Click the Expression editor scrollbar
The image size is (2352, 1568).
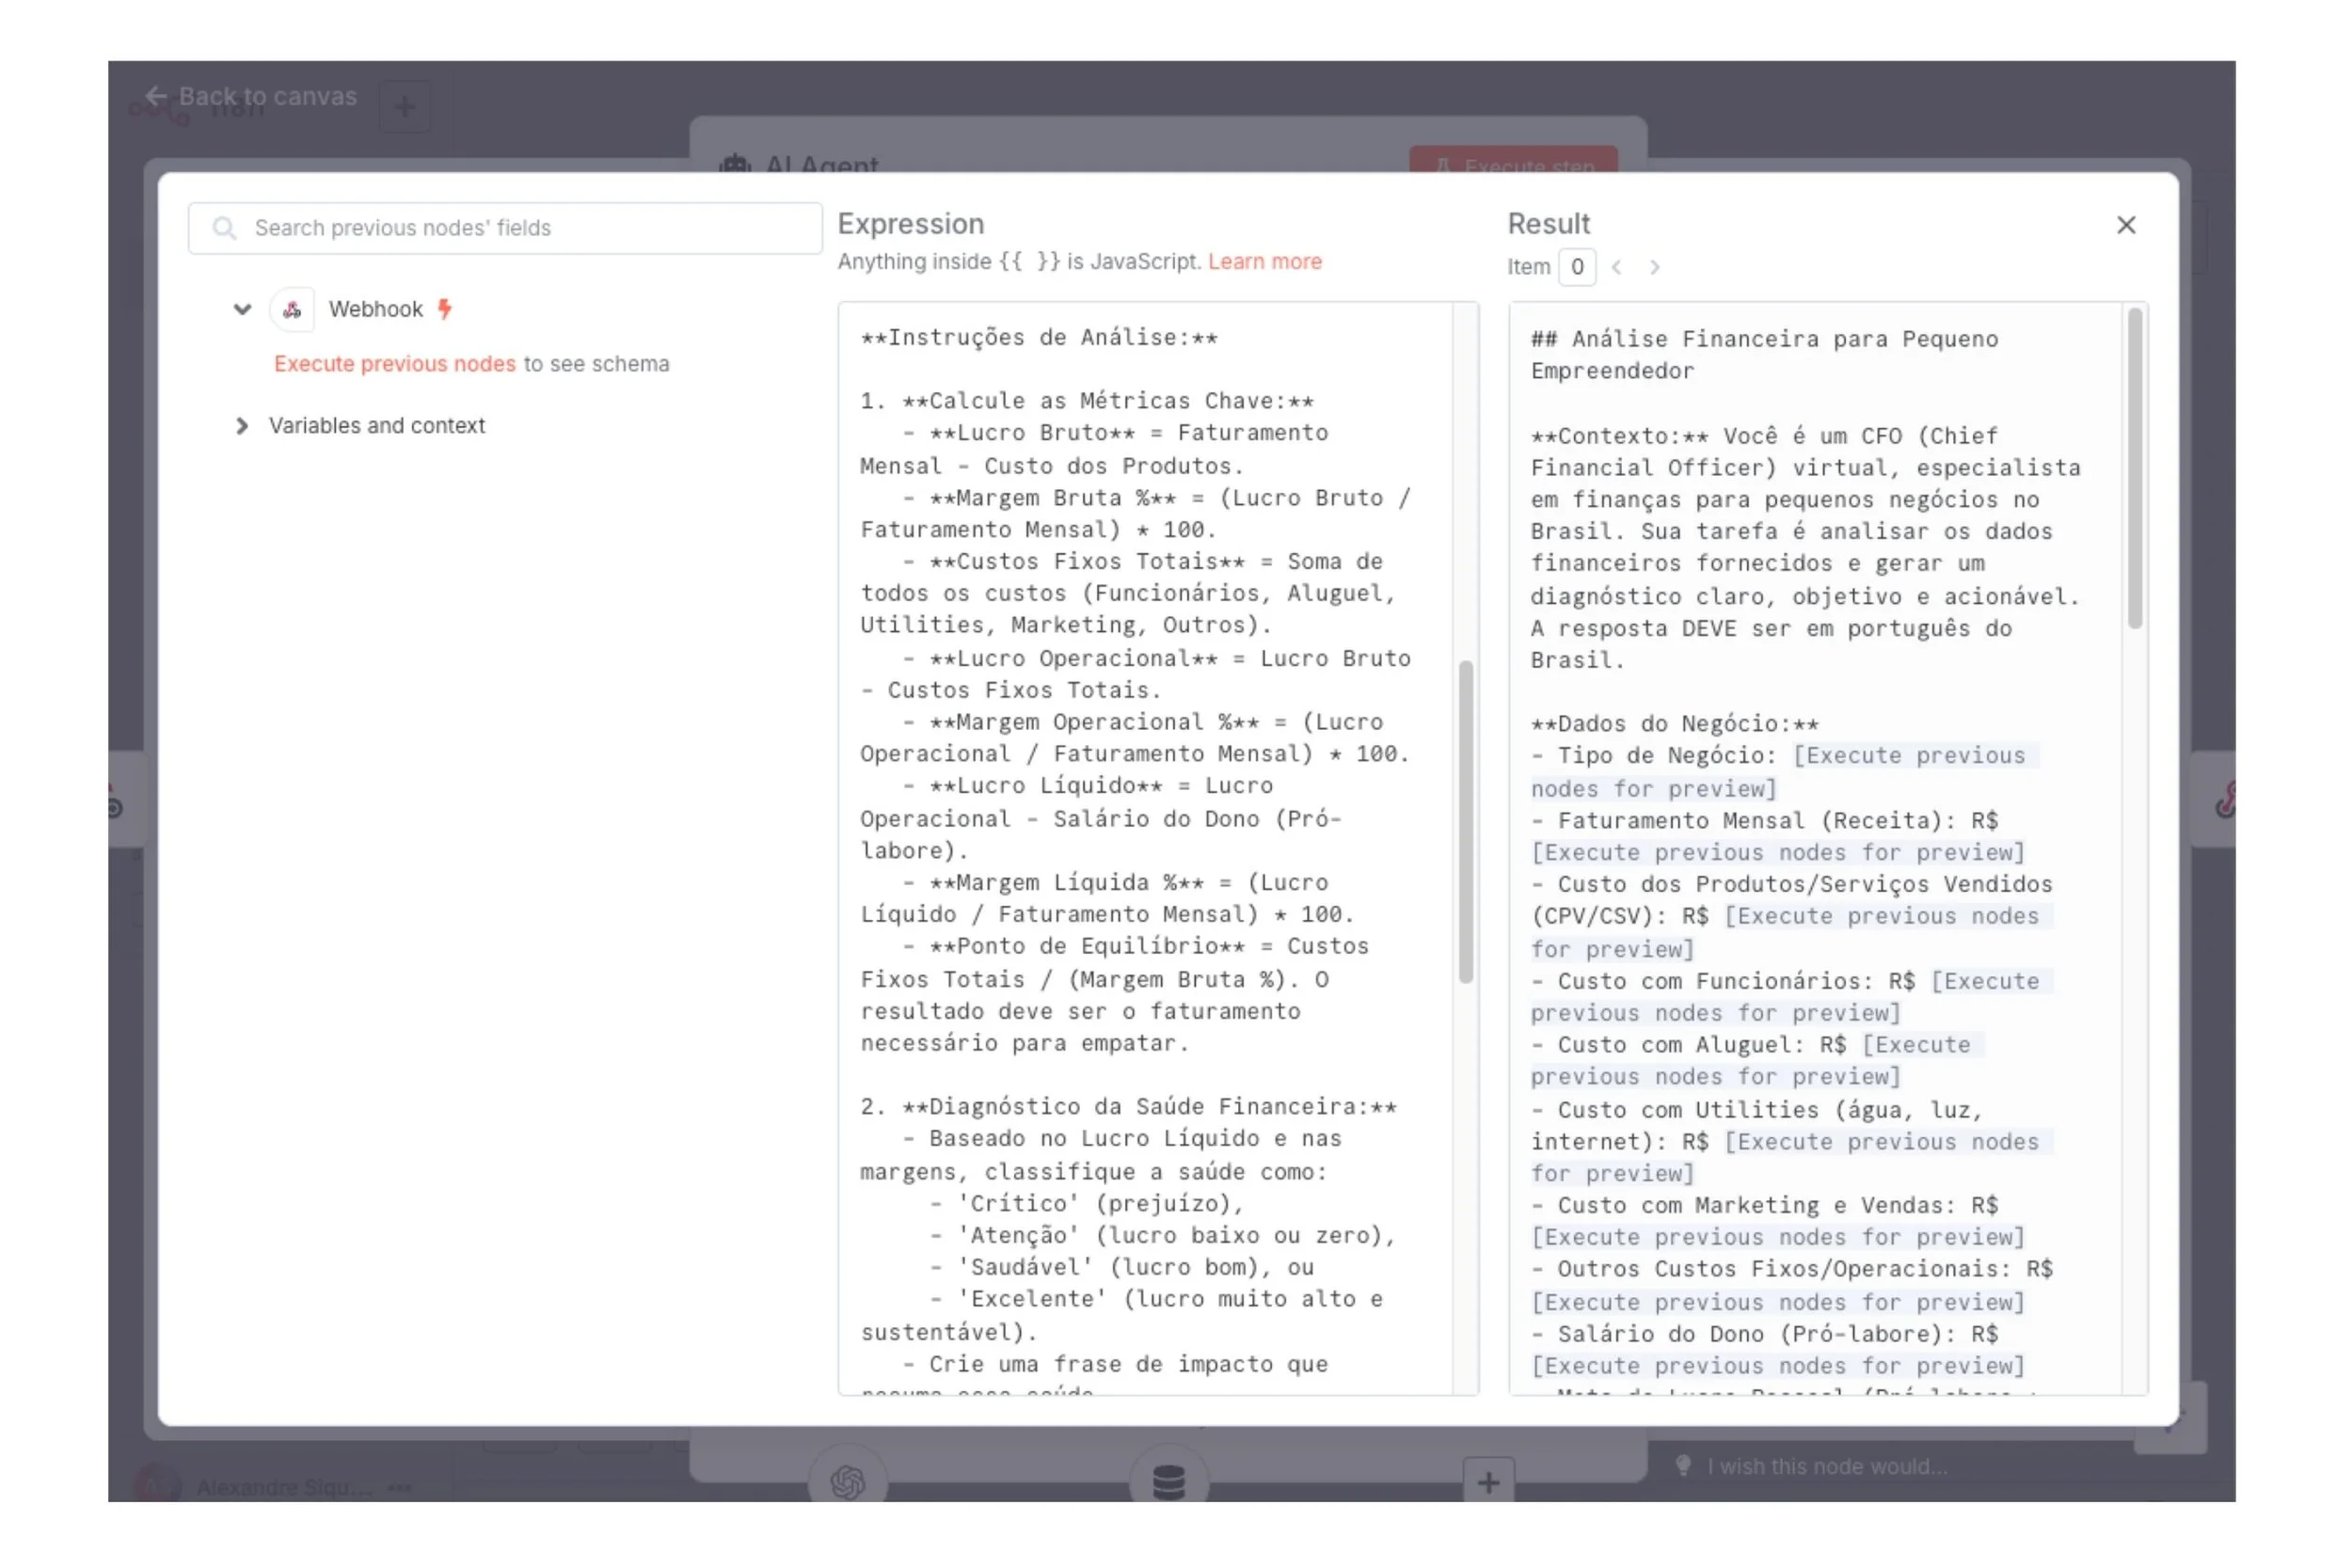(x=1466, y=822)
